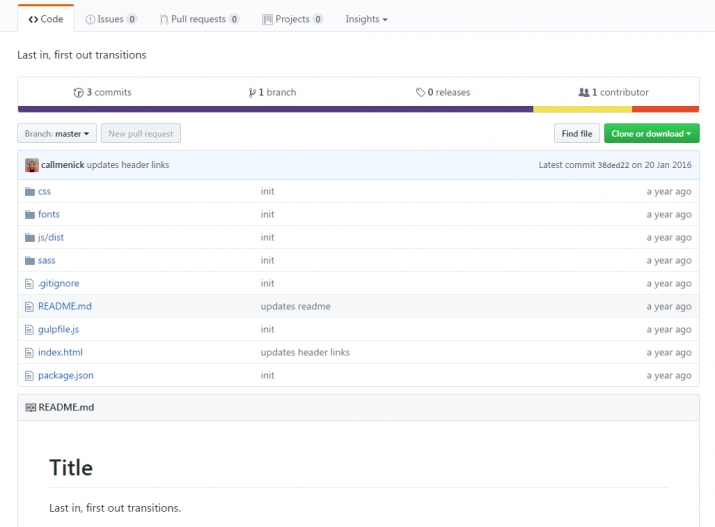Open the init commit in package.json row

[x=268, y=375]
